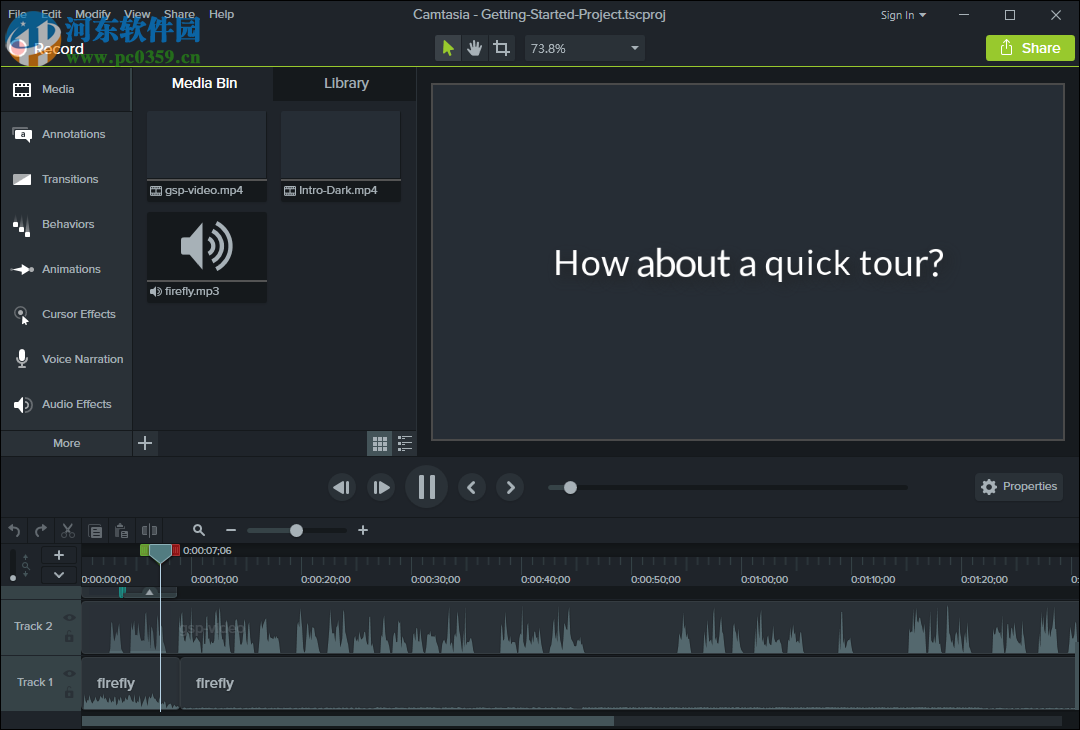Screen dimensions: 1080x730
Task: Select the Pan hand tool
Action: coord(474,47)
